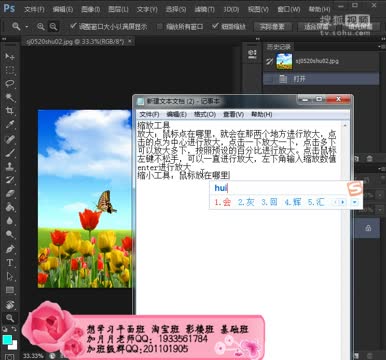Viewport: 386px width, 360px height.
Task: Click the Zoom In mode icon
Action: [x=41, y=27]
